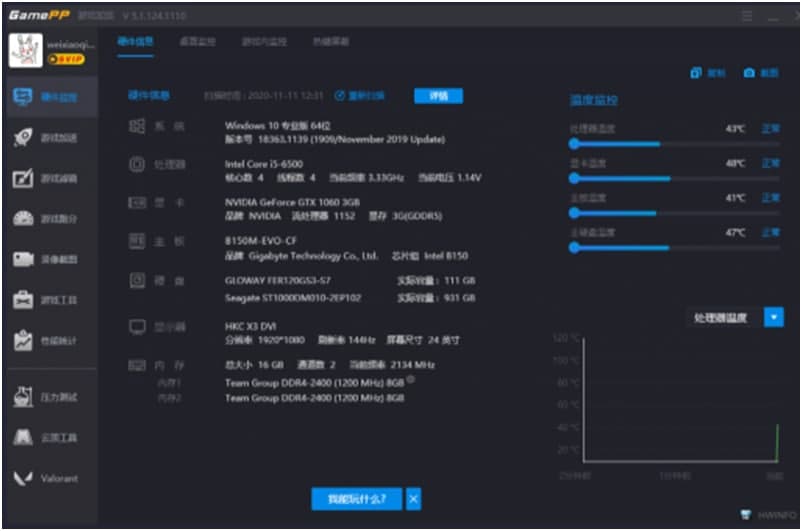The height and width of the screenshot is (531, 802).
Task: Click the status link beside 47°C
Action: (770, 232)
